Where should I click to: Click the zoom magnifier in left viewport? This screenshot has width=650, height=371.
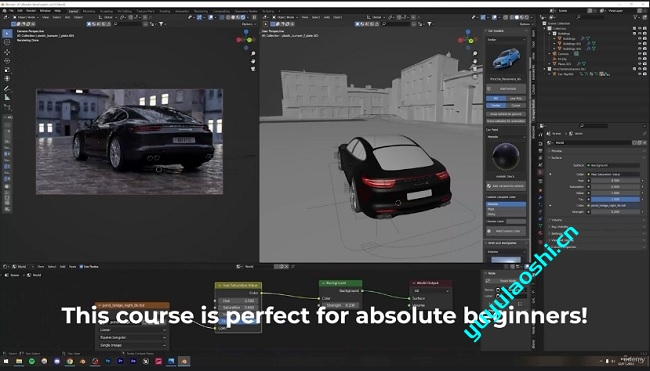(x=253, y=54)
